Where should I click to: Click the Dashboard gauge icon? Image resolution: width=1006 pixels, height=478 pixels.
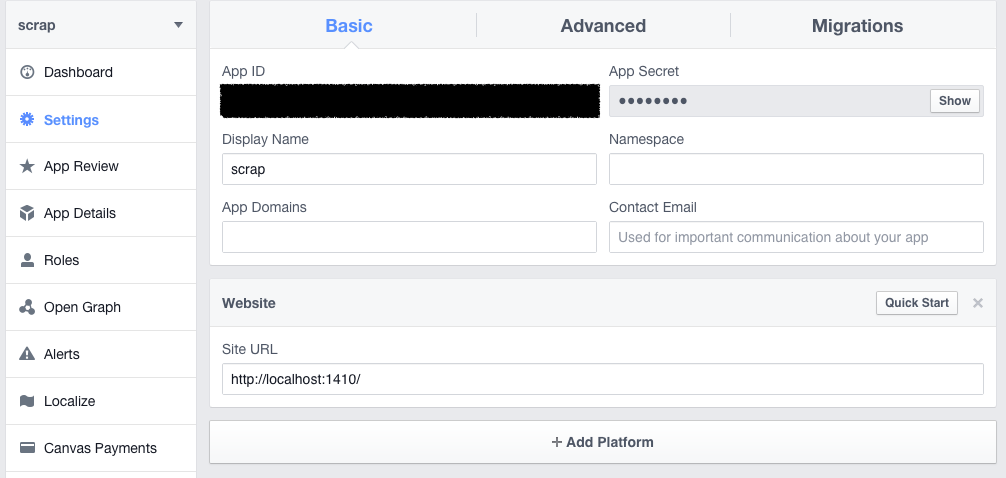click(x=27, y=72)
